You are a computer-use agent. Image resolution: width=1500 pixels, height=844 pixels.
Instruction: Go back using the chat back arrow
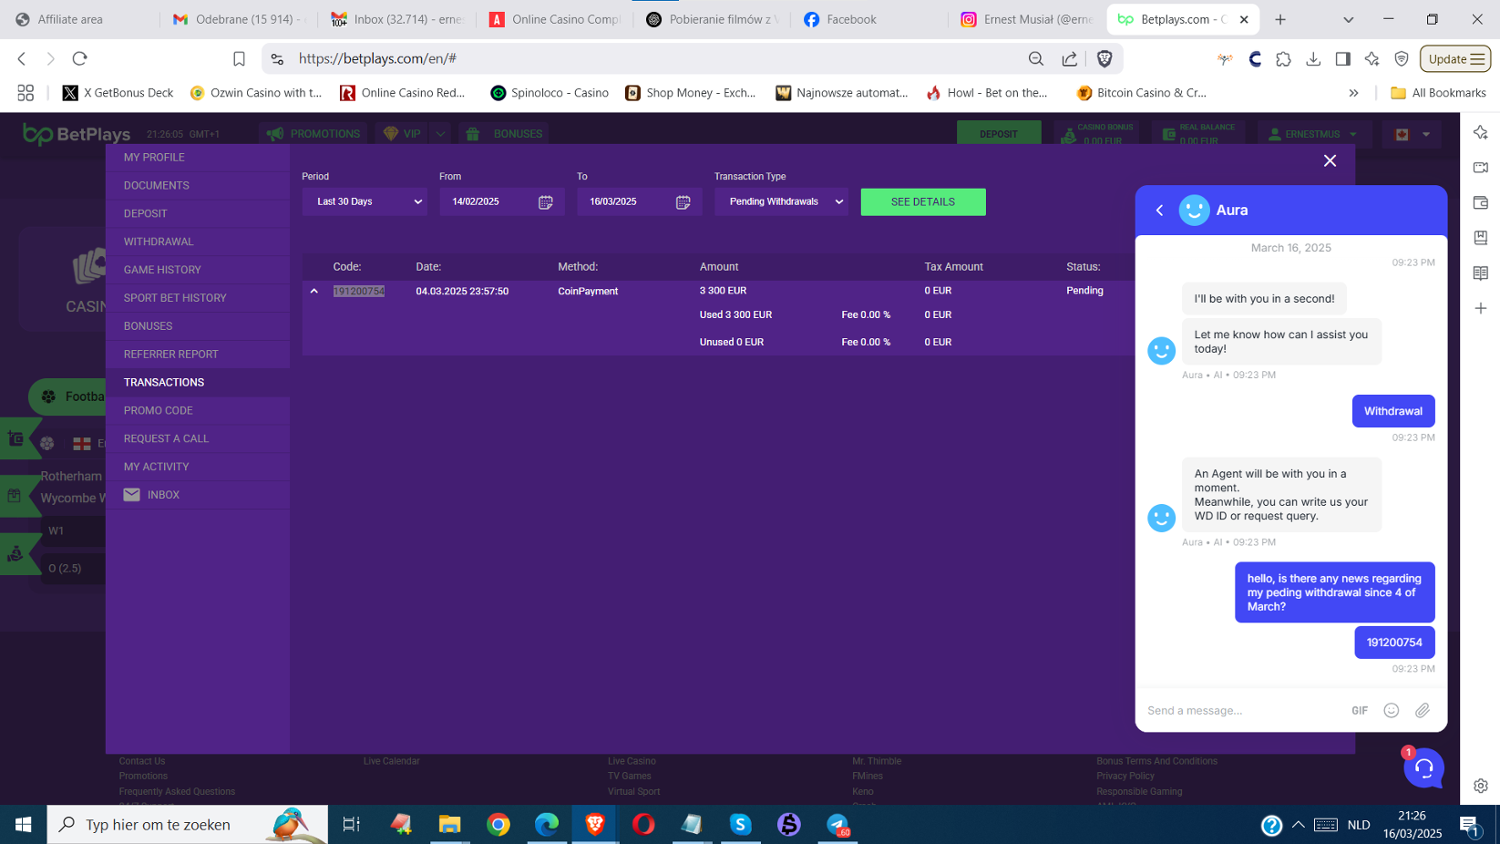tap(1160, 210)
